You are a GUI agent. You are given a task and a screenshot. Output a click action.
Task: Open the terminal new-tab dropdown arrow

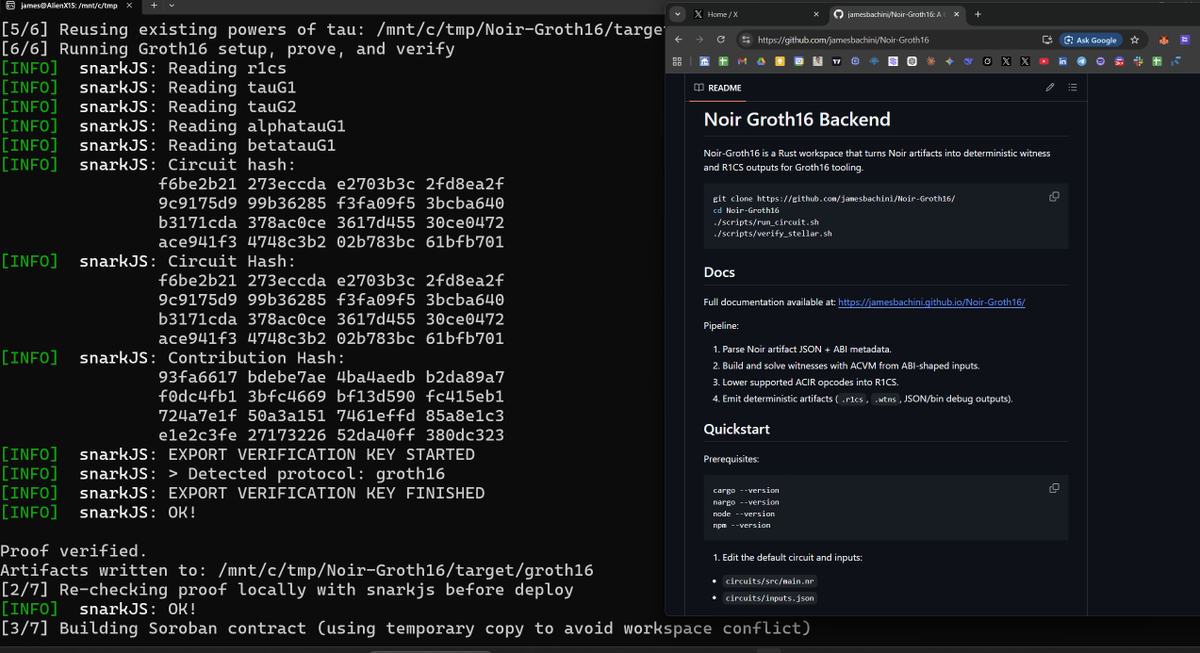(171, 7)
